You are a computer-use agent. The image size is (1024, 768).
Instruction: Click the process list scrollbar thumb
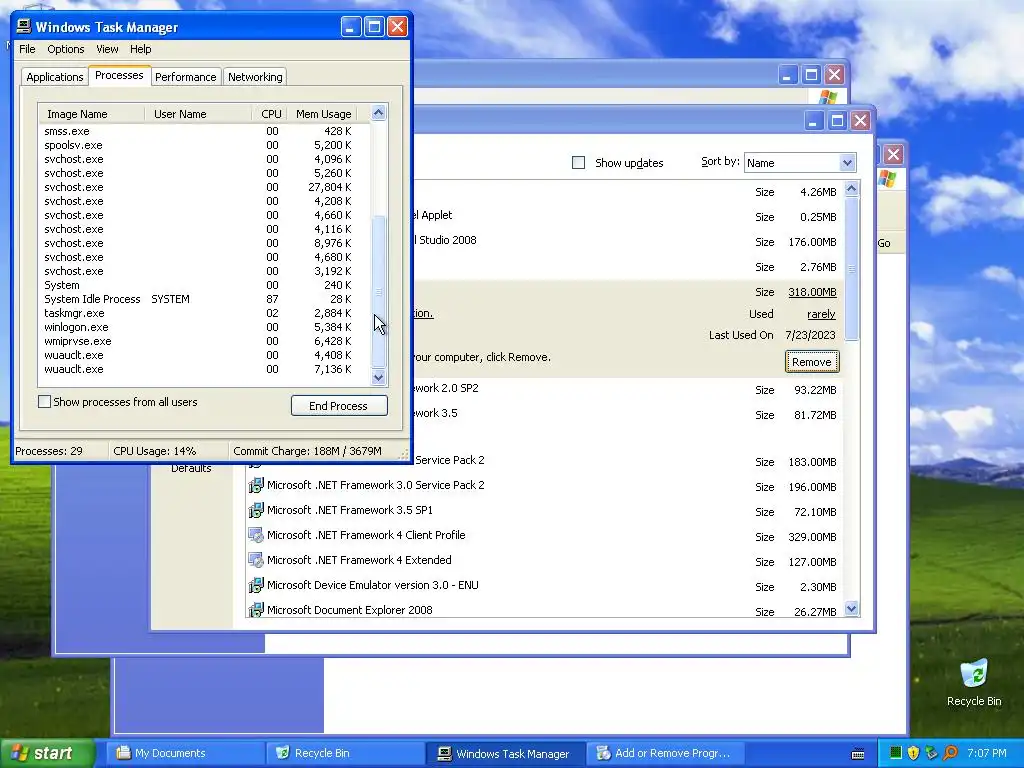pyautogui.click(x=379, y=291)
